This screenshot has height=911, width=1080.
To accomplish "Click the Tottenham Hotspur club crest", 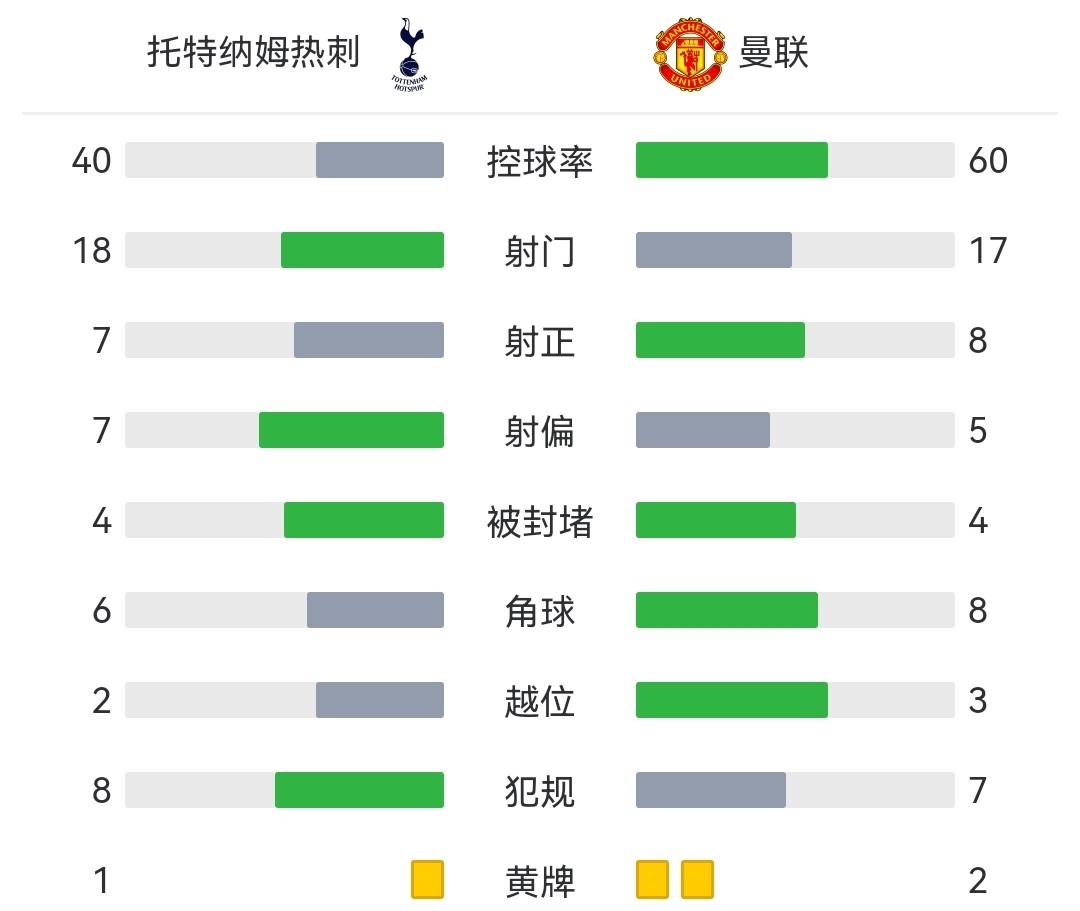I will (x=407, y=54).
